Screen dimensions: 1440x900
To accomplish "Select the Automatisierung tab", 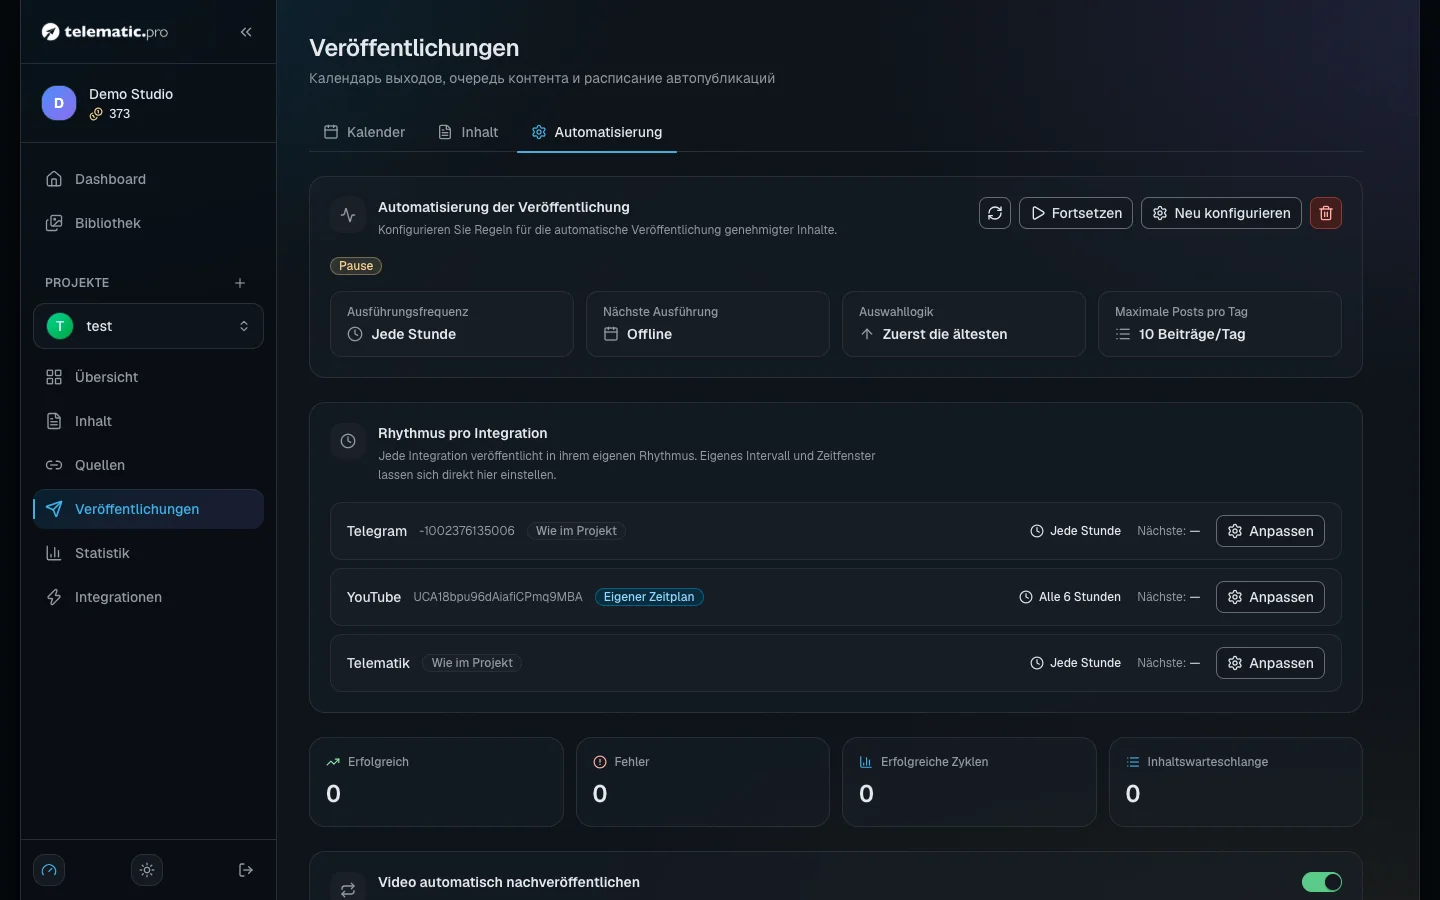I will pos(597,132).
